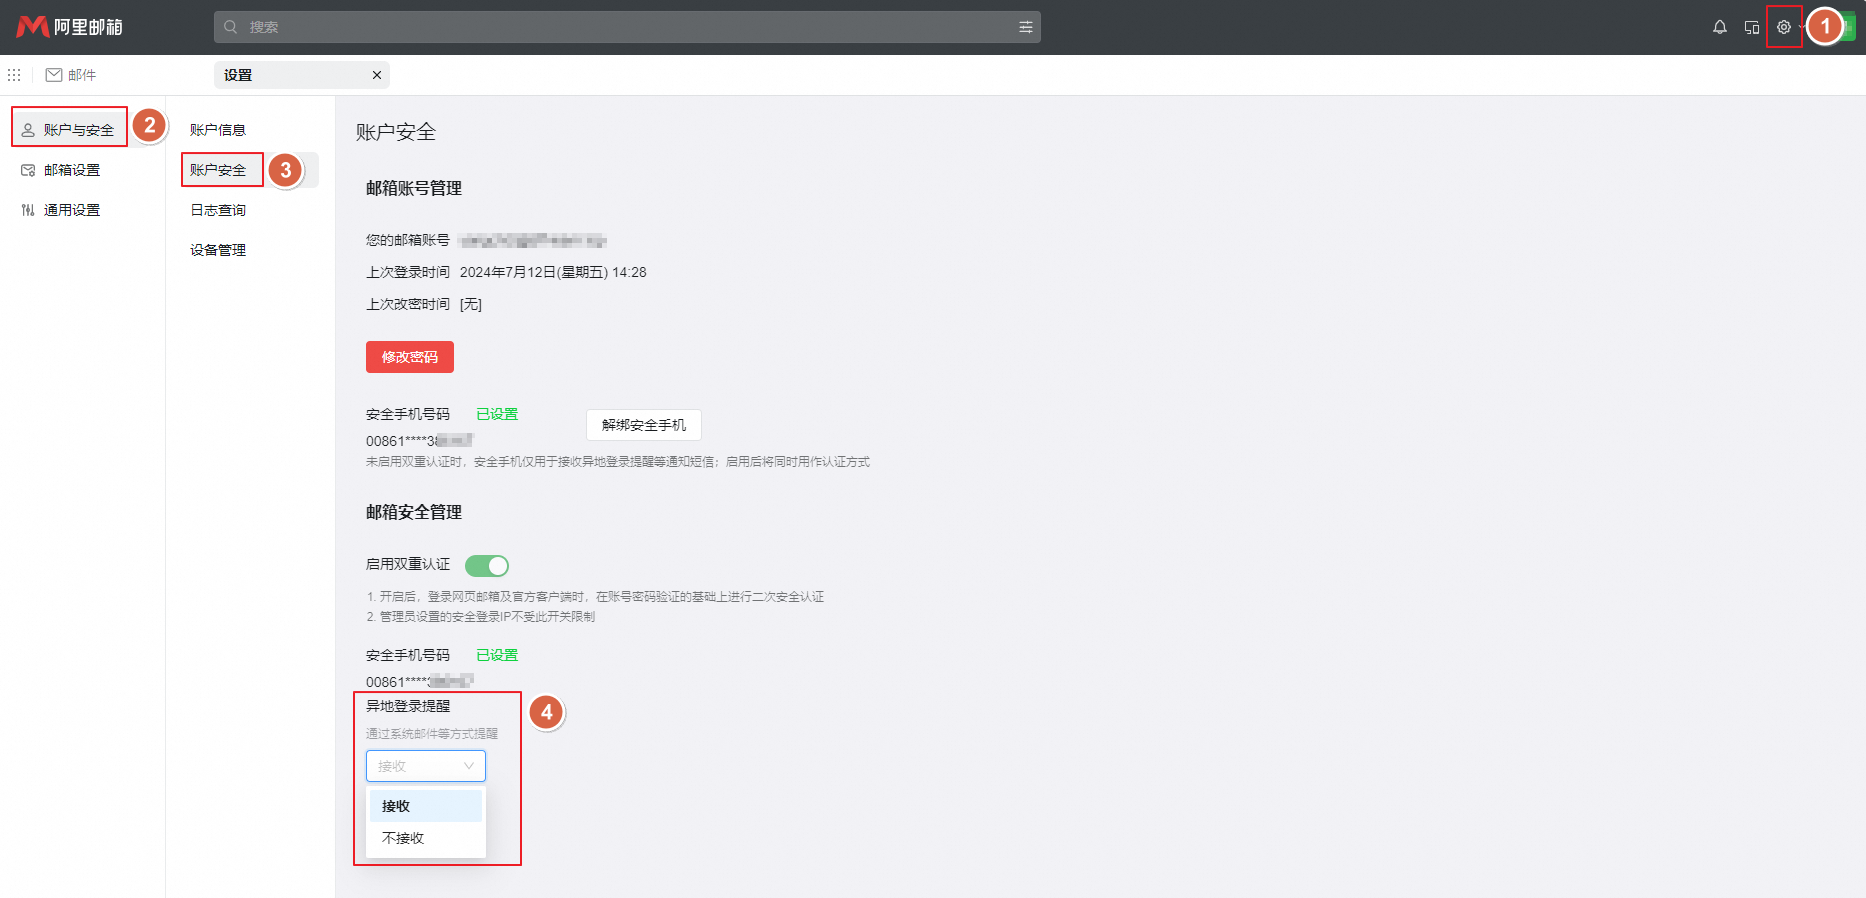Open the notifications bell icon
The height and width of the screenshot is (898, 1866).
tap(1719, 27)
